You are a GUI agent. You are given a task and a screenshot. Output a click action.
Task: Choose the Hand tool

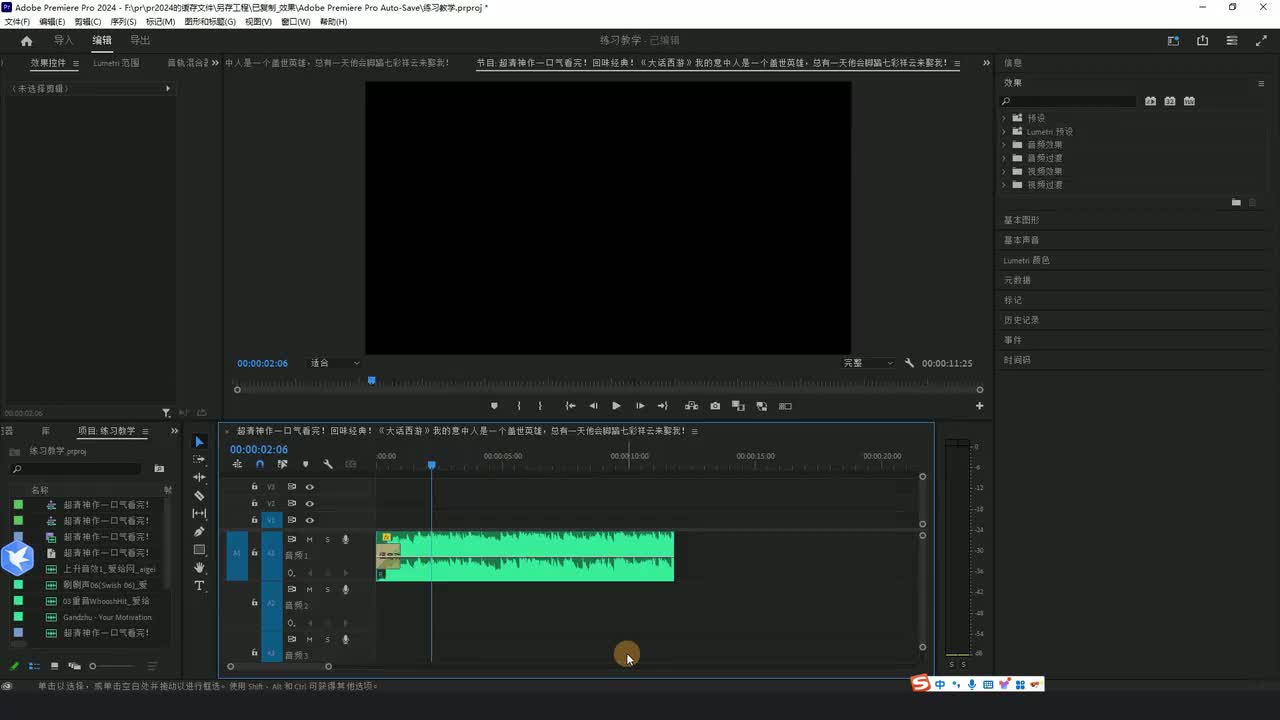199,567
